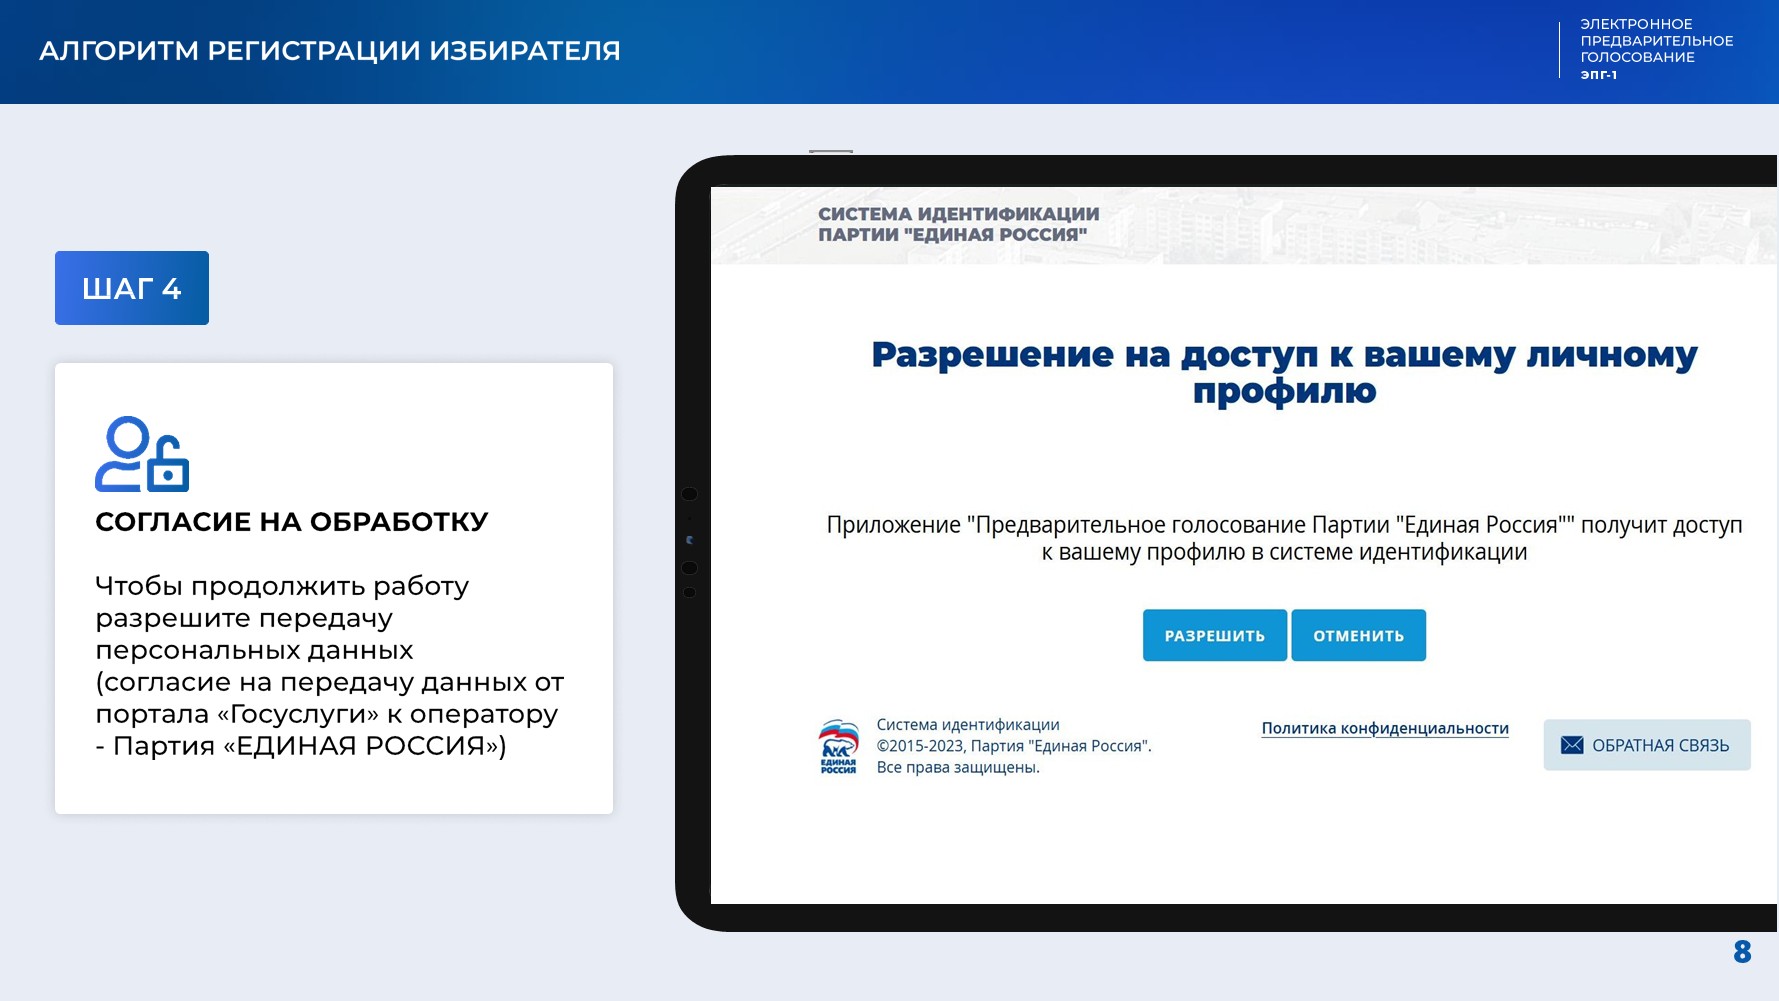Screen dimensions: 1779x1001
Task: Click the РАЗРЕШИТЬ button
Action: [1214, 636]
